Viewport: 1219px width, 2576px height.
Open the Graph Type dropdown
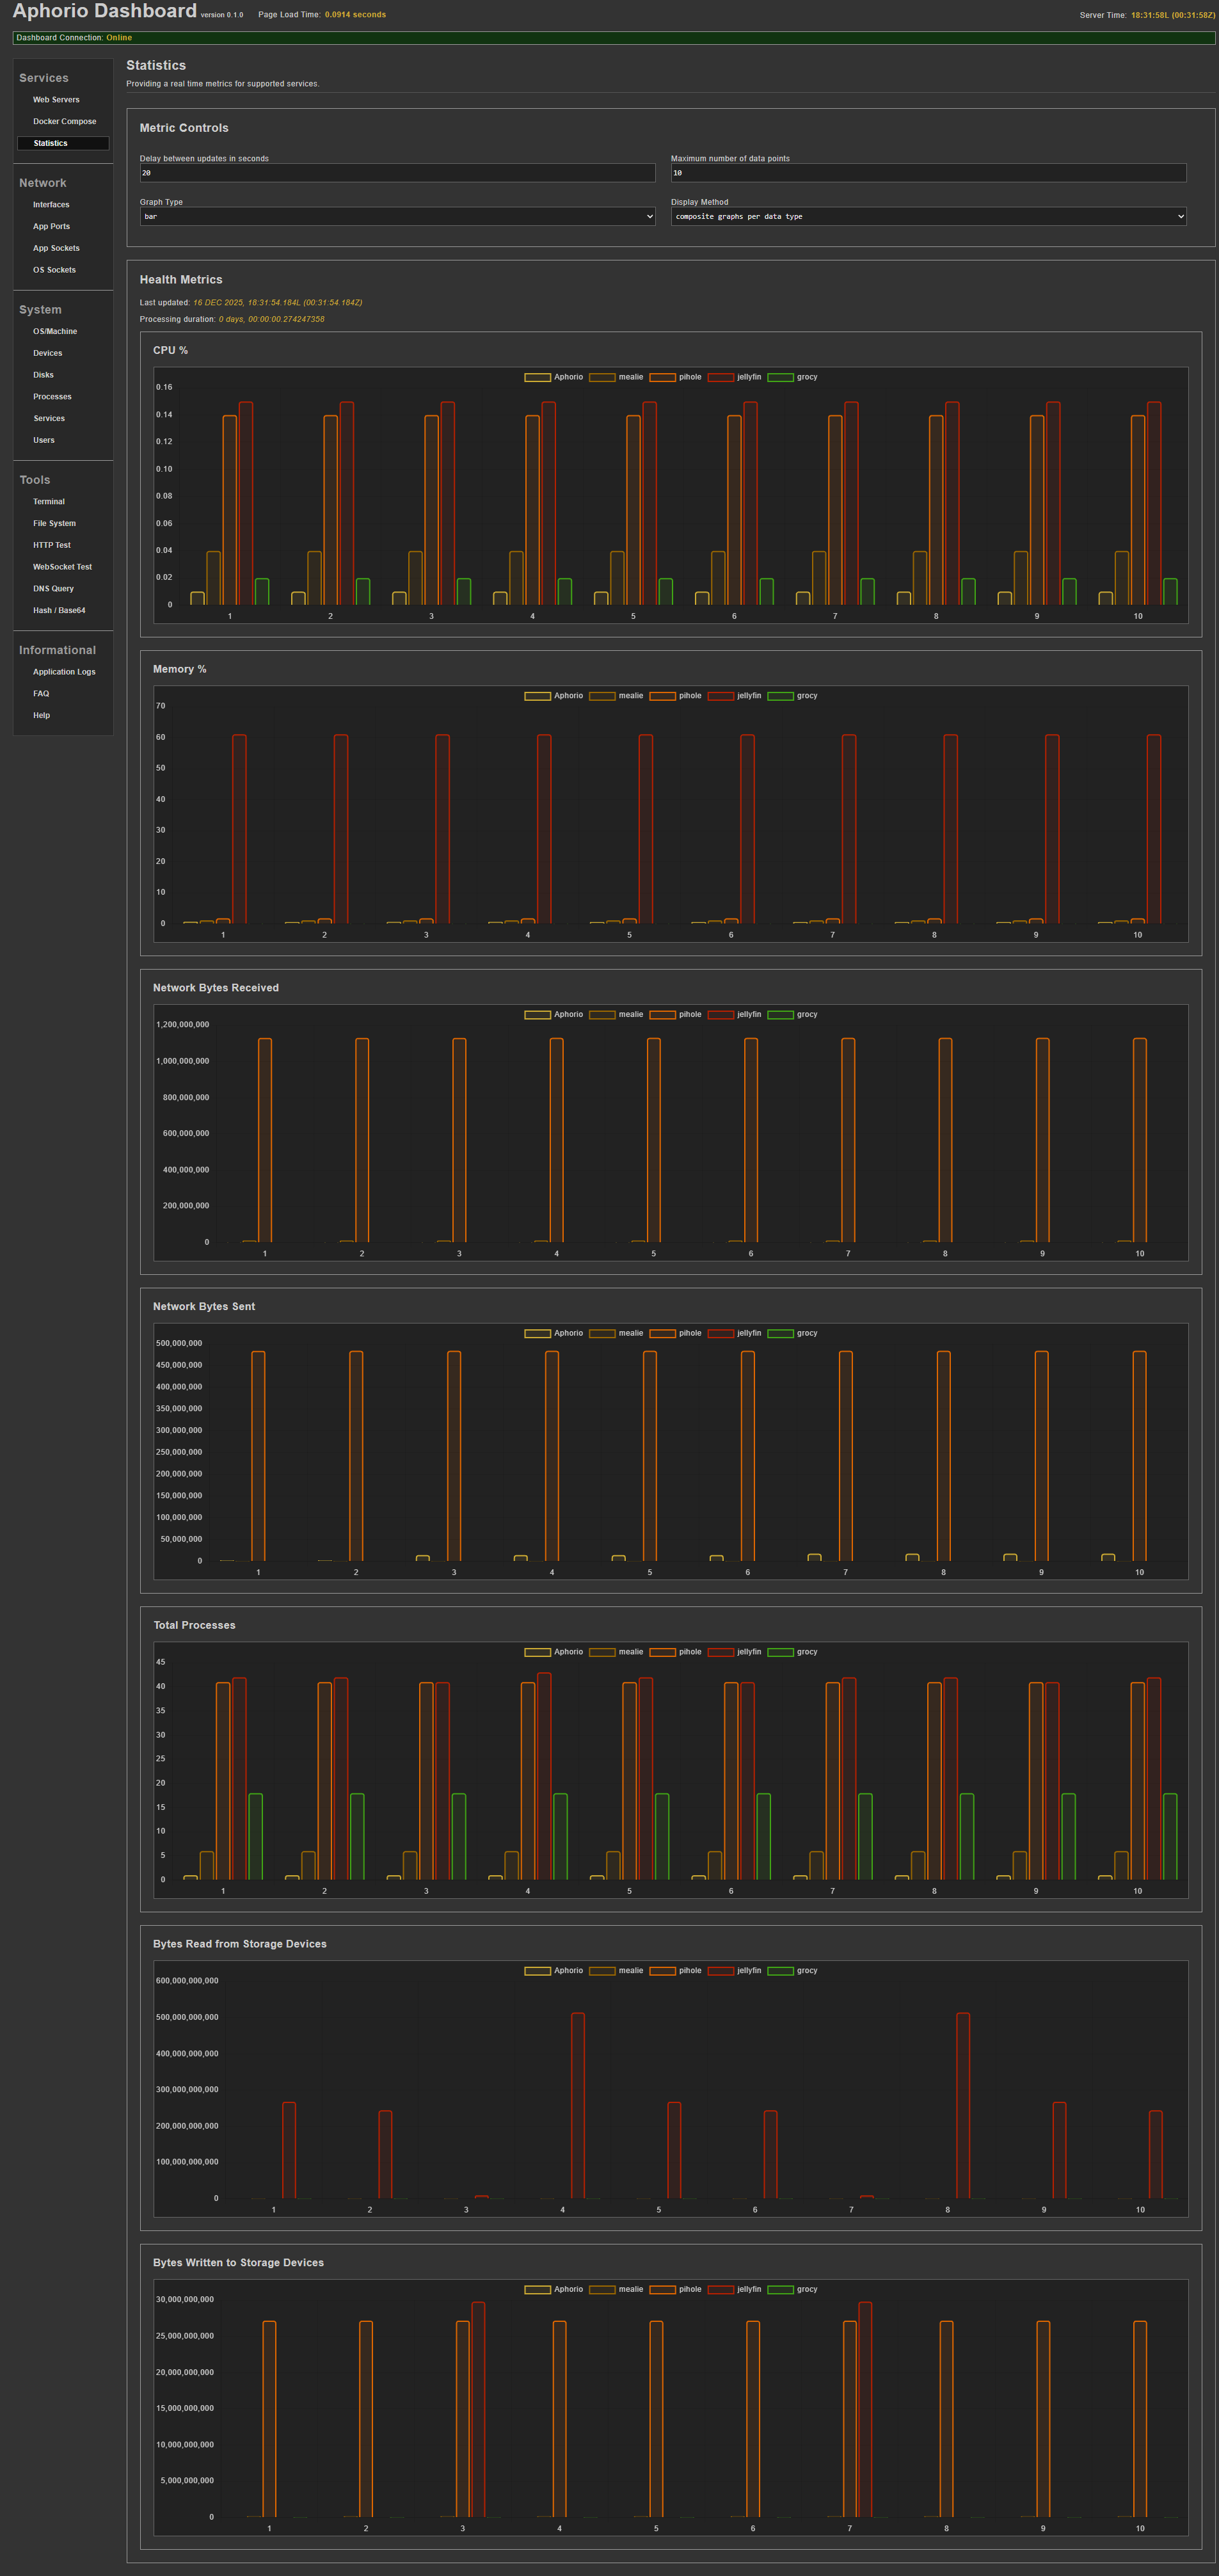coord(397,216)
